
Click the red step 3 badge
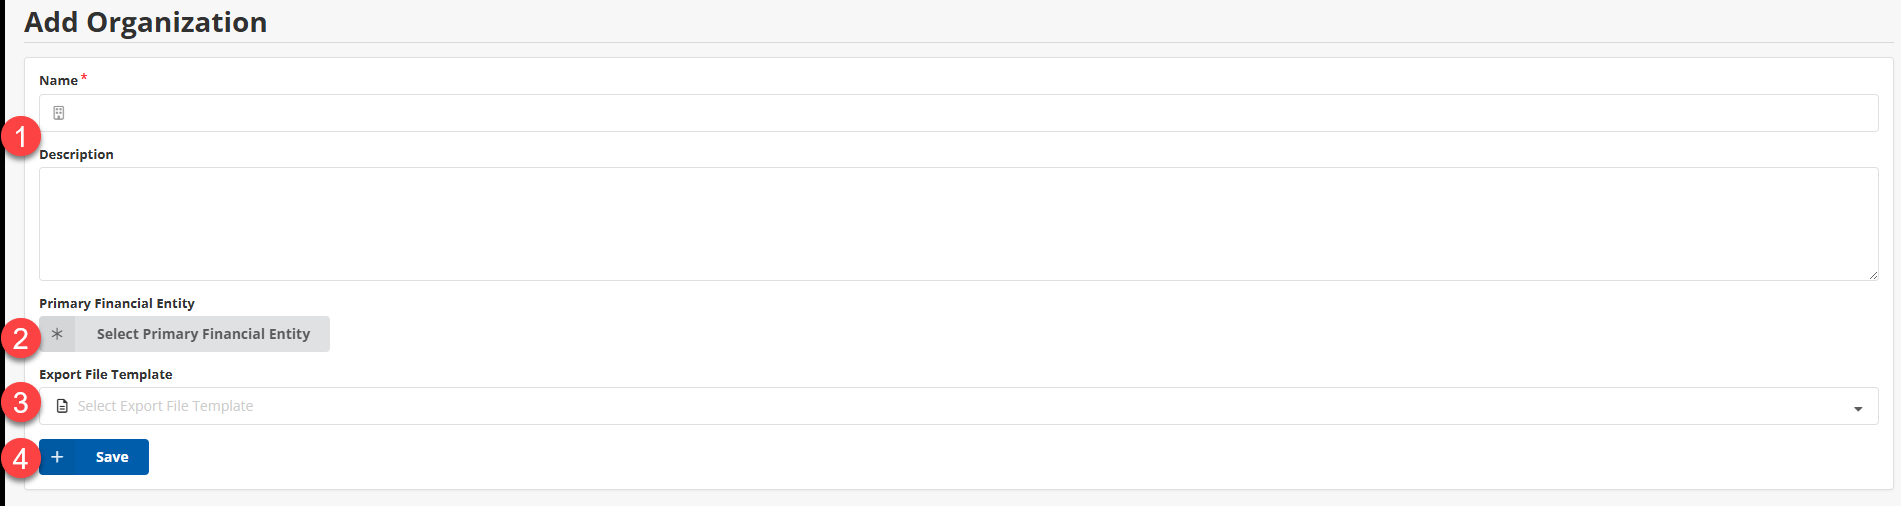tap(21, 403)
